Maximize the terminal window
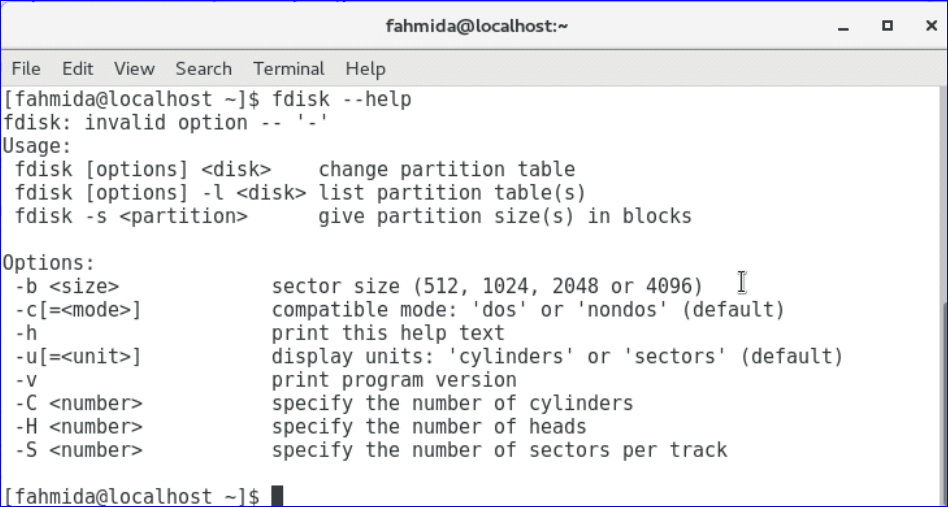This screenshot has width=948, height=507. tap(887, 26)
